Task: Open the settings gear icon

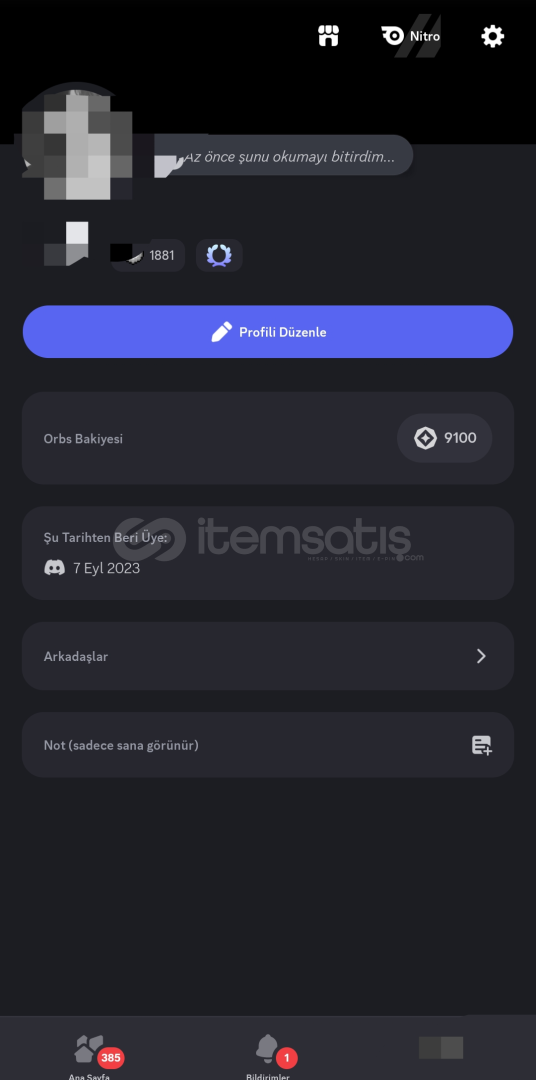Action: (x=493, y=36)
